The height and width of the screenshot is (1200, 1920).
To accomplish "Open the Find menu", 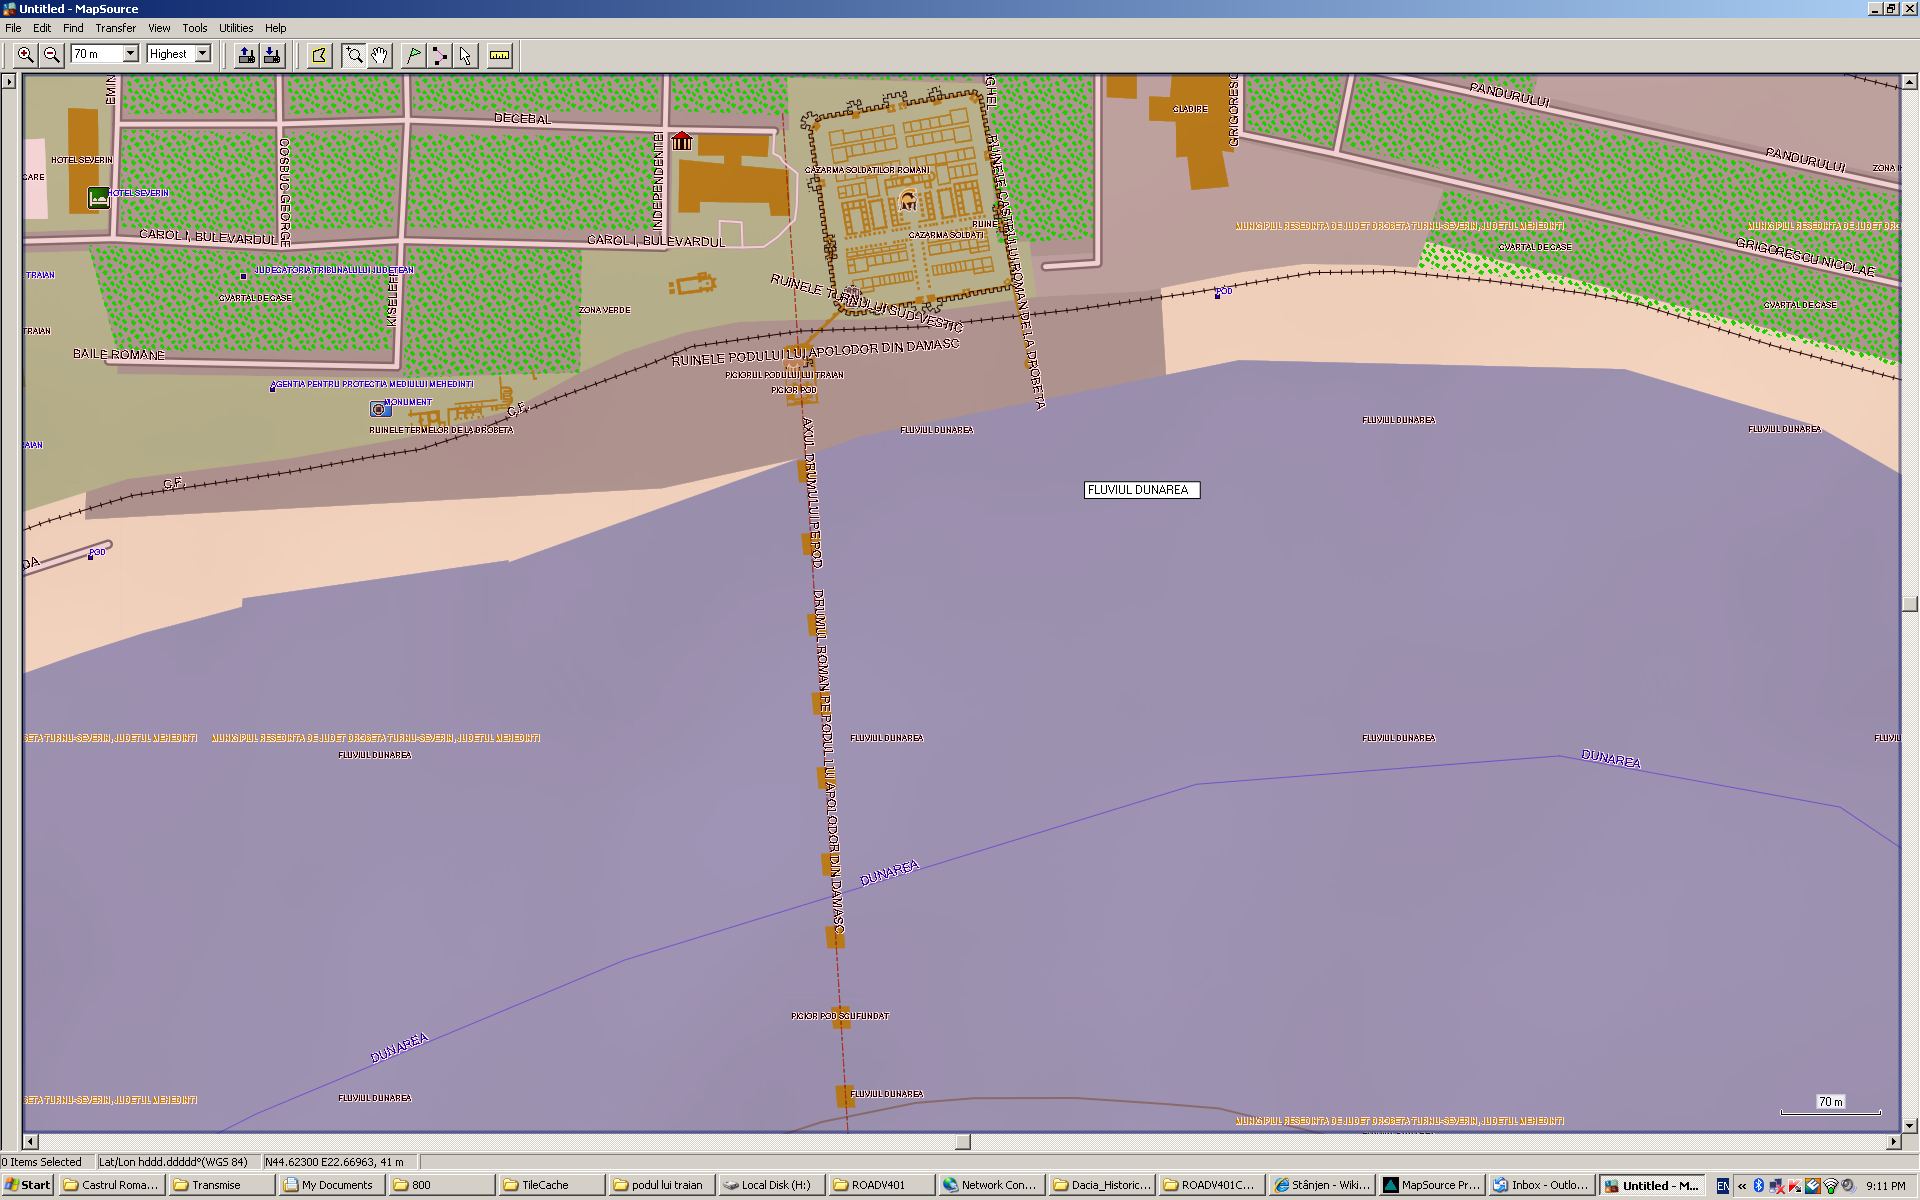I will pos(73,28).
